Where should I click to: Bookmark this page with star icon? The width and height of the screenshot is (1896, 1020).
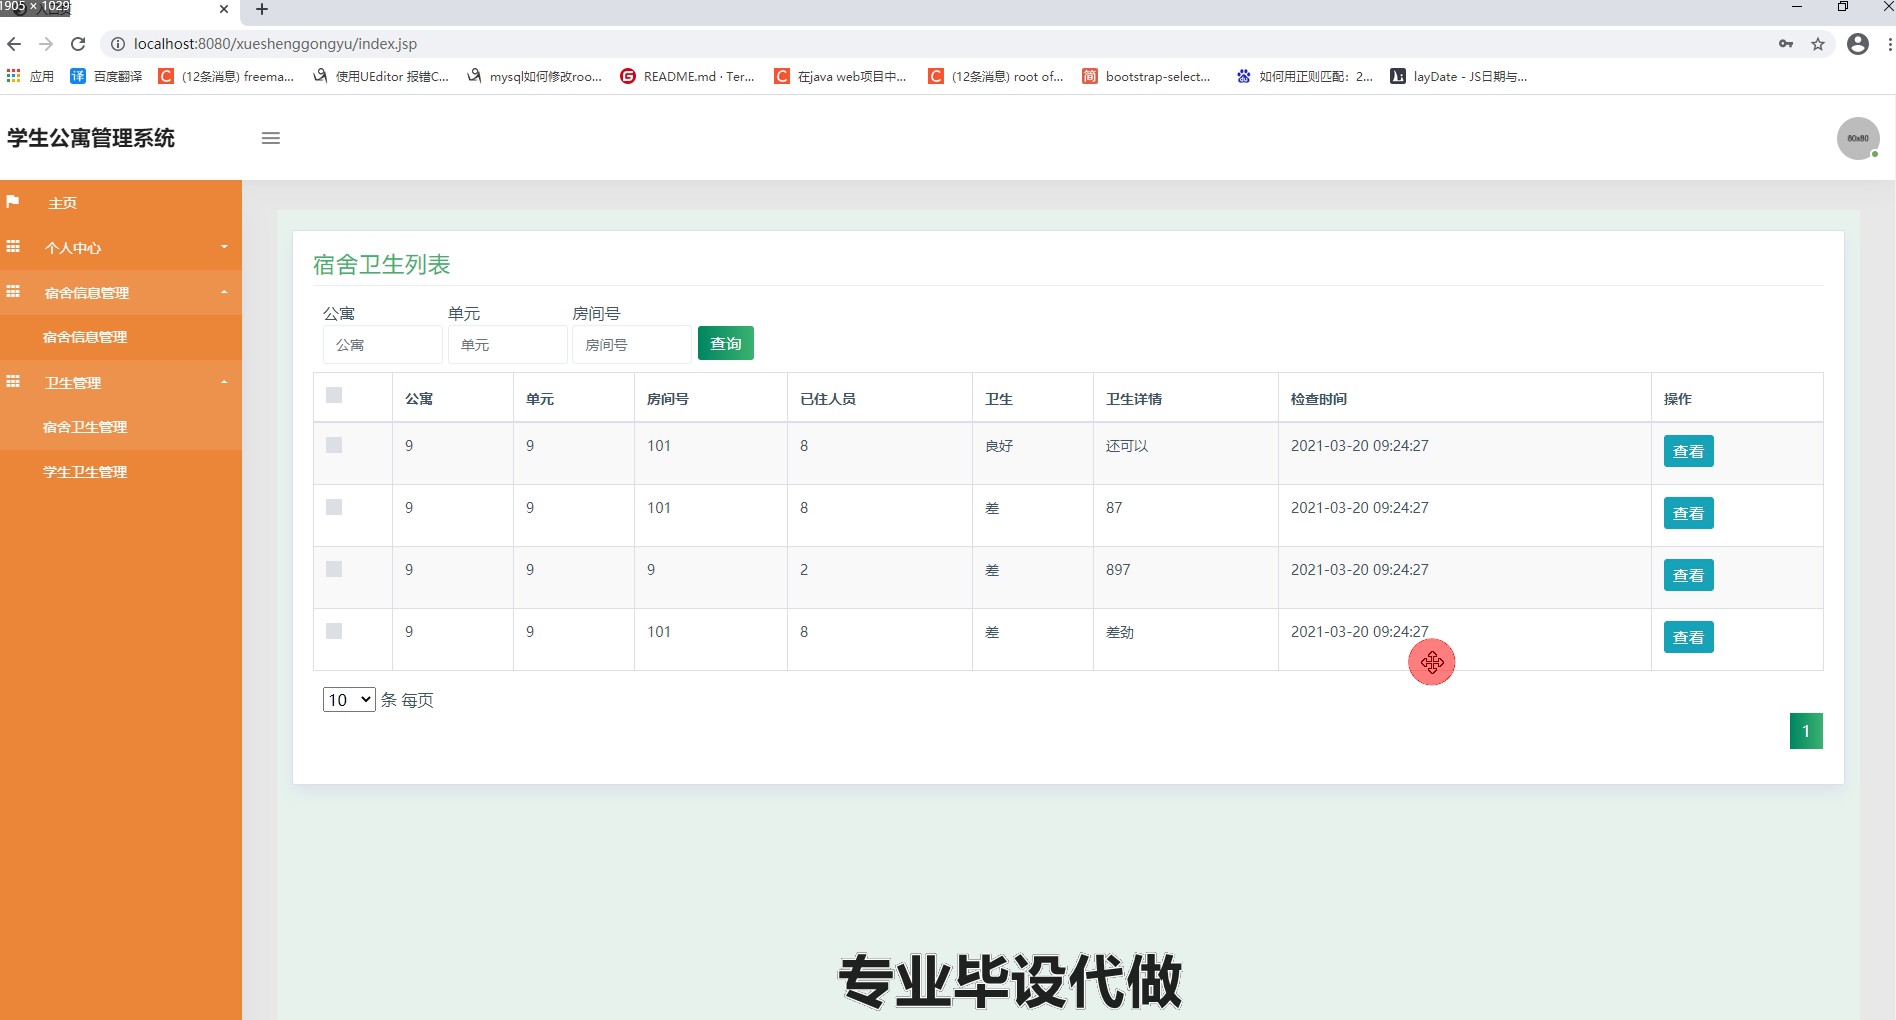[x=1818, y=44]
